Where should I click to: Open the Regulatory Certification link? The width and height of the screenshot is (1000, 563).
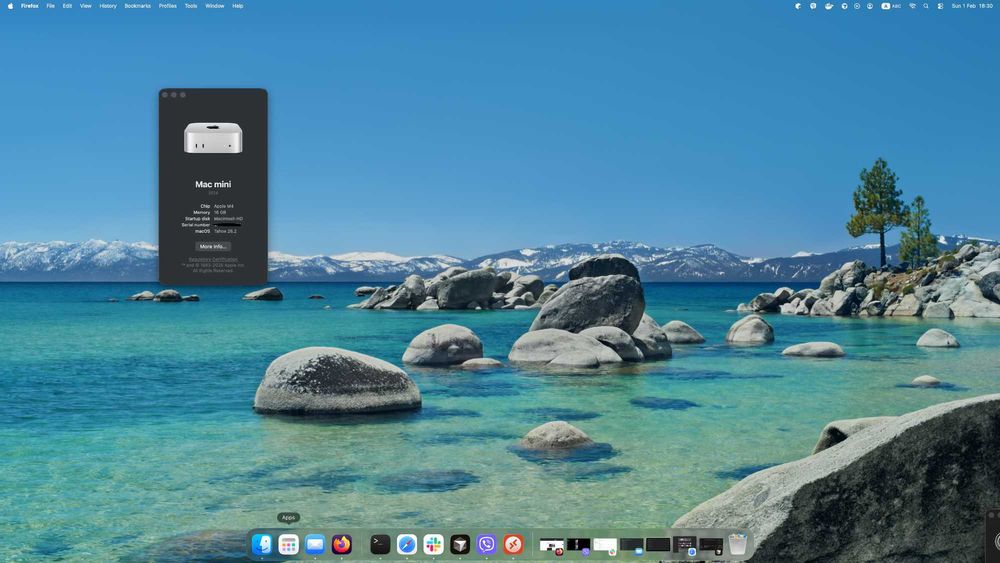tap(213, 259)
